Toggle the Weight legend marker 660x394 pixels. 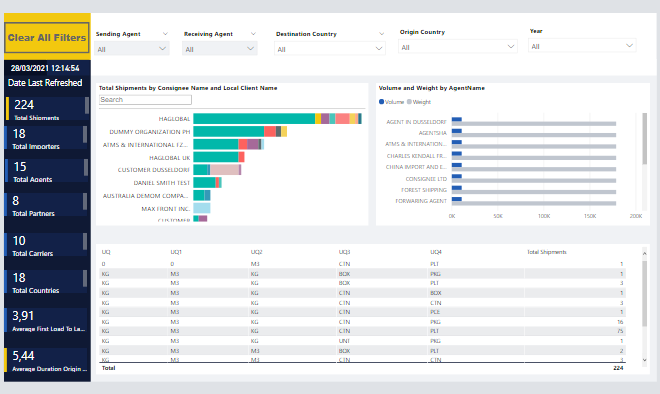(x=409, y=101)
